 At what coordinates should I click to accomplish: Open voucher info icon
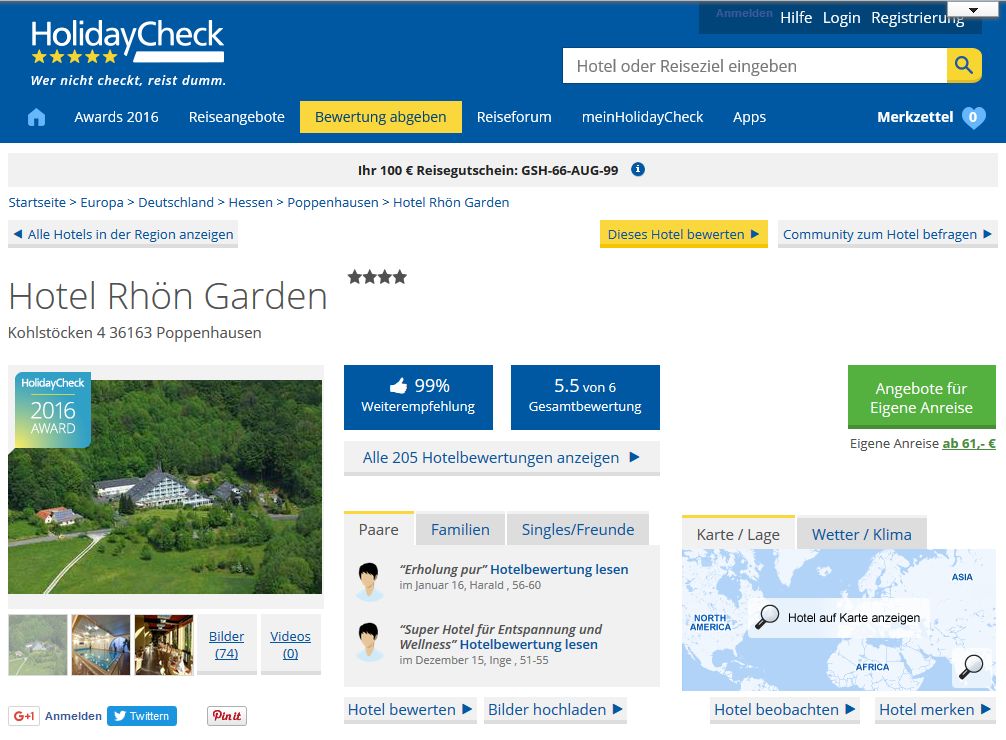[x=638, y=169]
